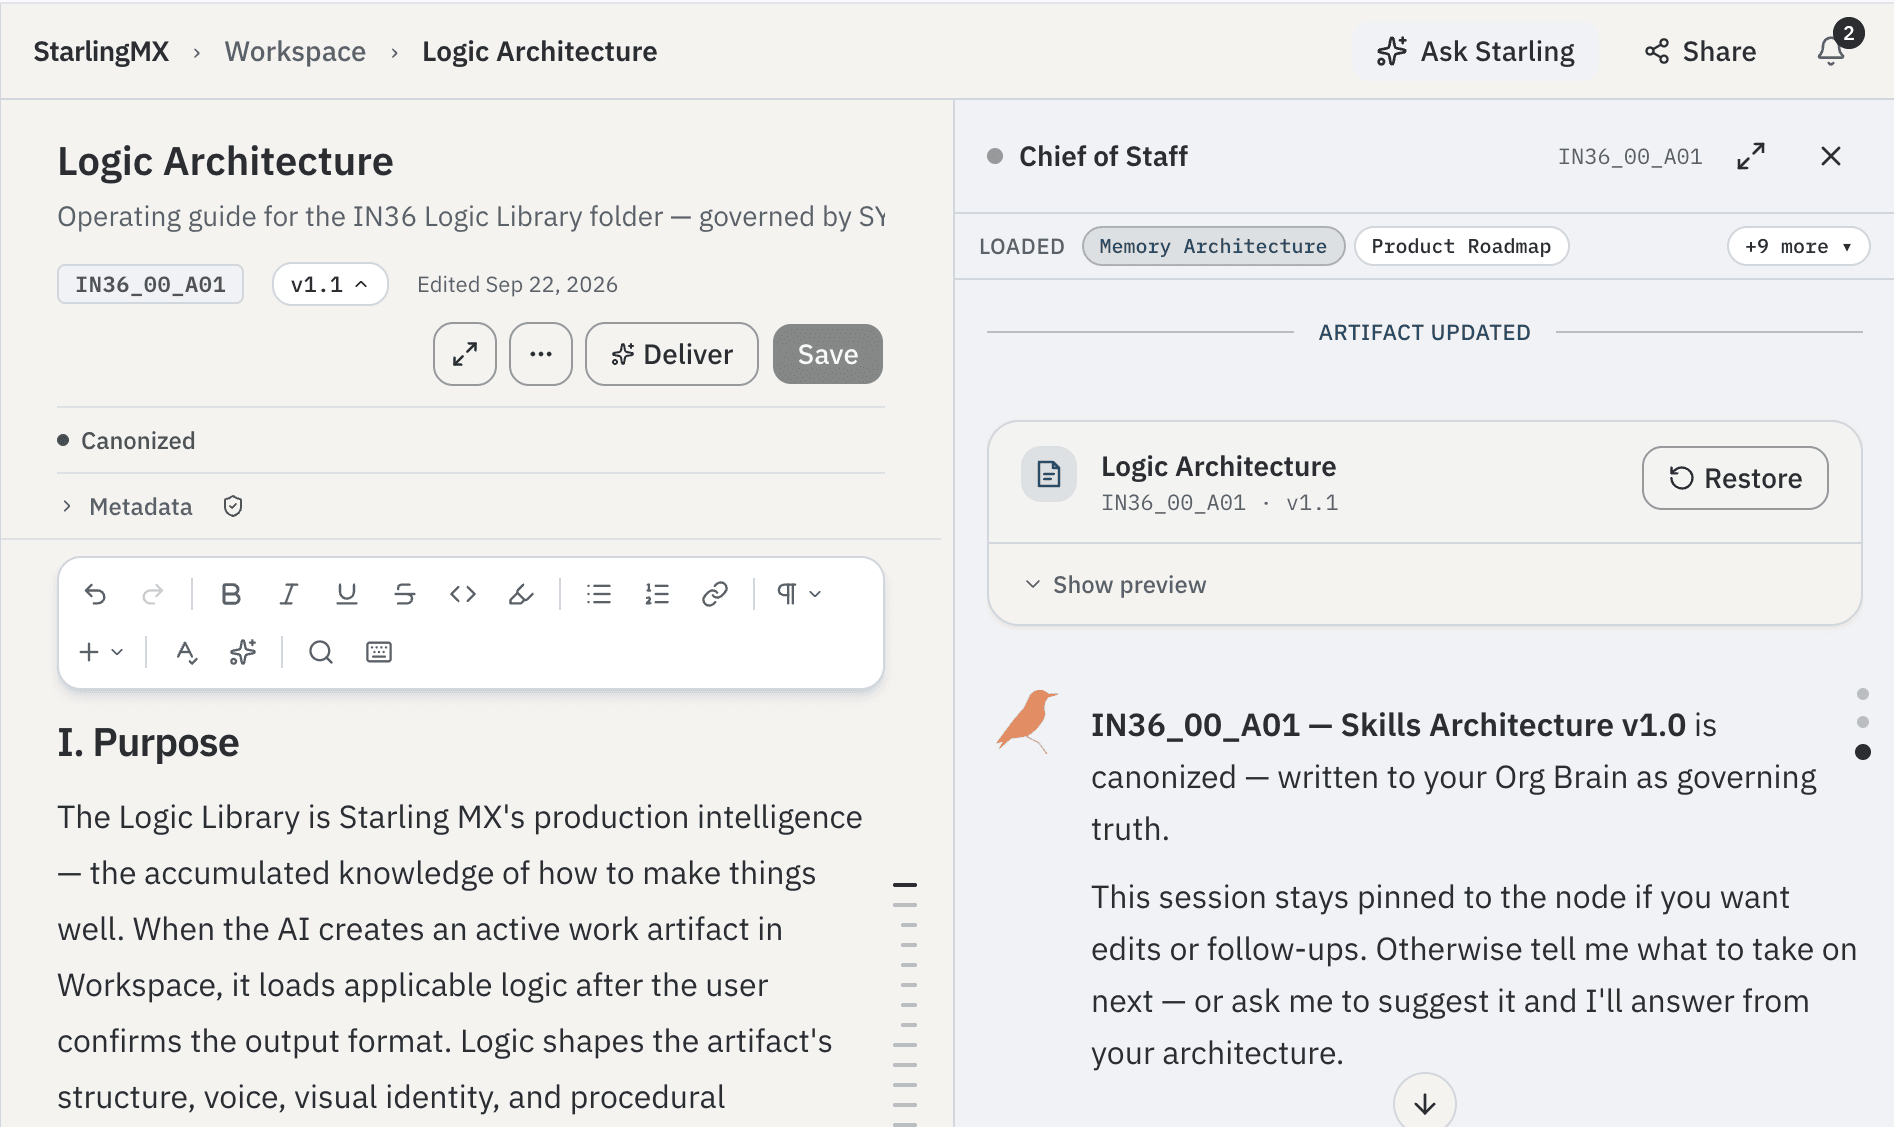The height and width of the screenshot is (1127, 1894).
Task: Expand the Metadata section
Action: (x=126, y=507)
